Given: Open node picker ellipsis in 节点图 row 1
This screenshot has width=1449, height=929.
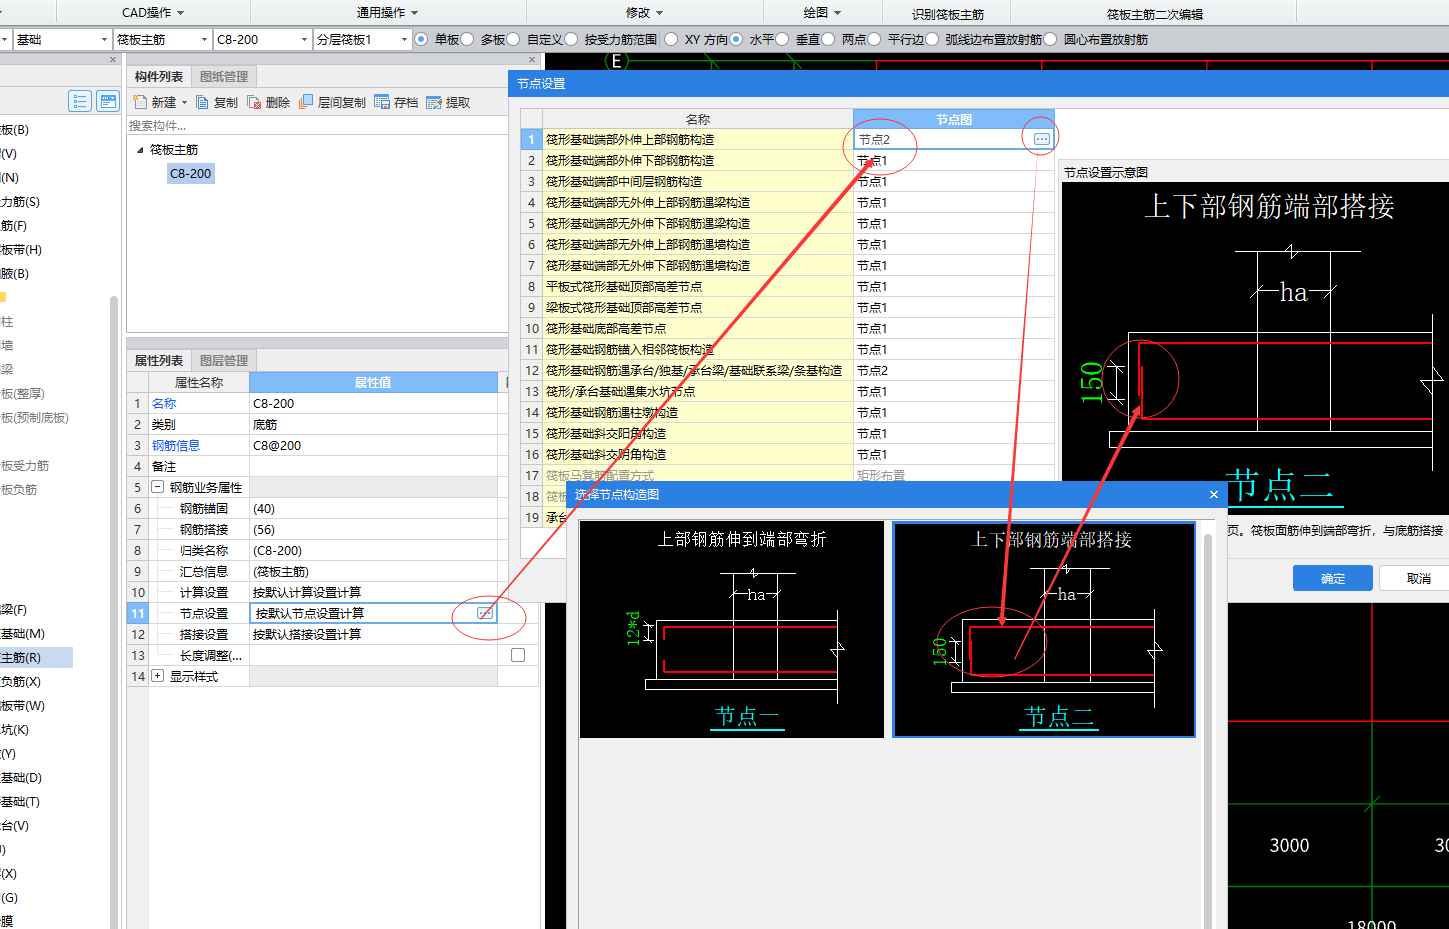Looking at the screenshot, I should pos(1042,139).
